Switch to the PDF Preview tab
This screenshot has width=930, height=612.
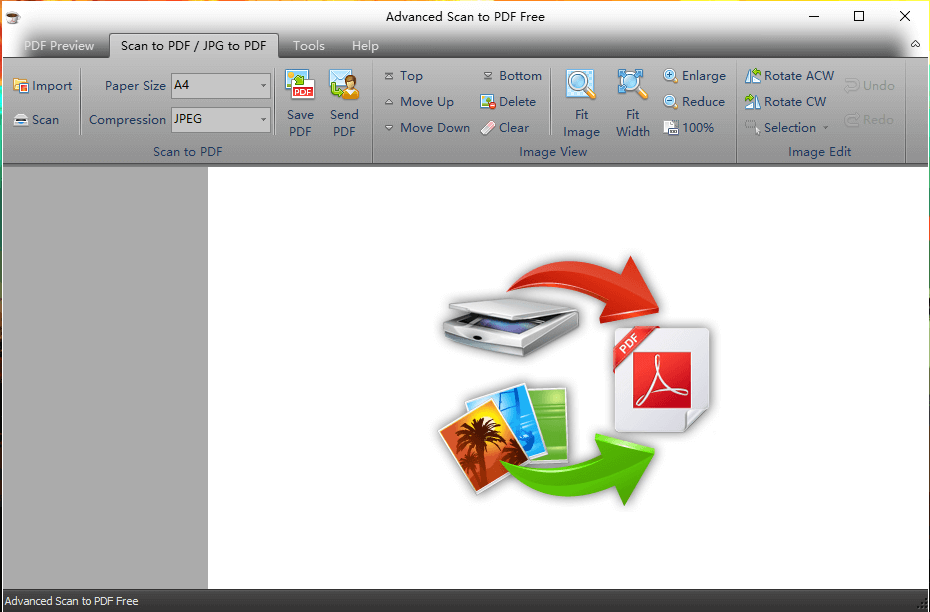[x=59, y=46]
